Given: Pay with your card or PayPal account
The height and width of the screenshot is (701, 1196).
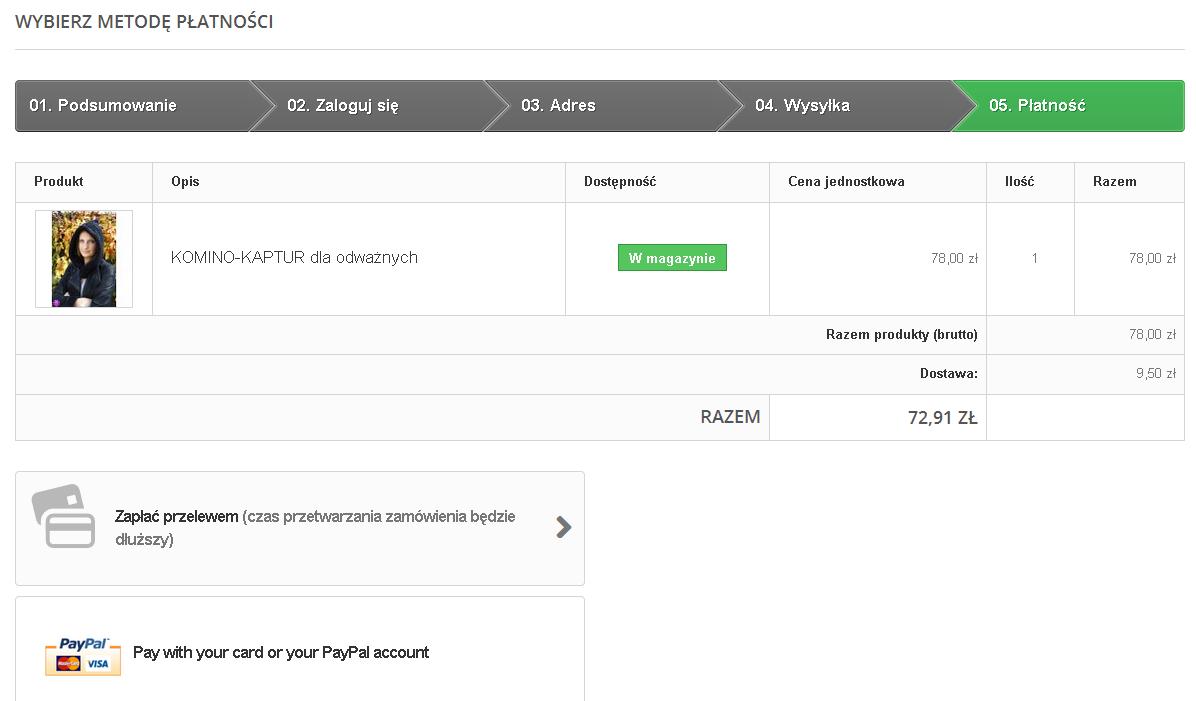Looking at the screenshot, I should [281, 653].
